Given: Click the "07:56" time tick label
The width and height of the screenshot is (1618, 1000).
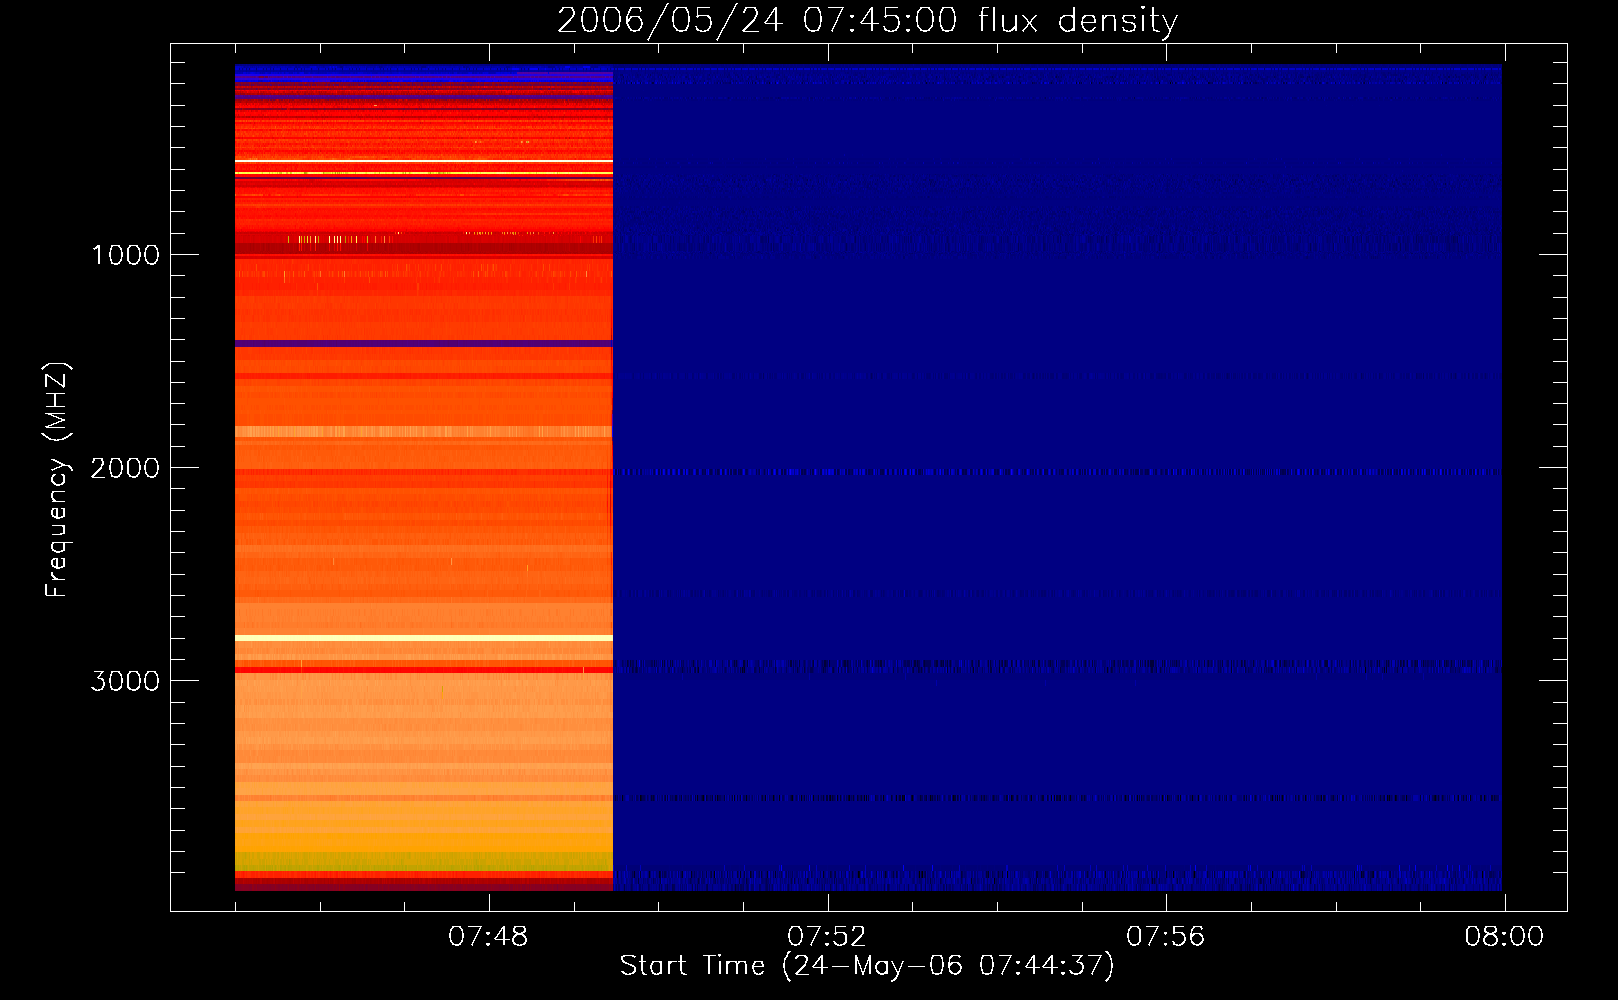Looking at the screenshot, I should (x=1166, y=937).
